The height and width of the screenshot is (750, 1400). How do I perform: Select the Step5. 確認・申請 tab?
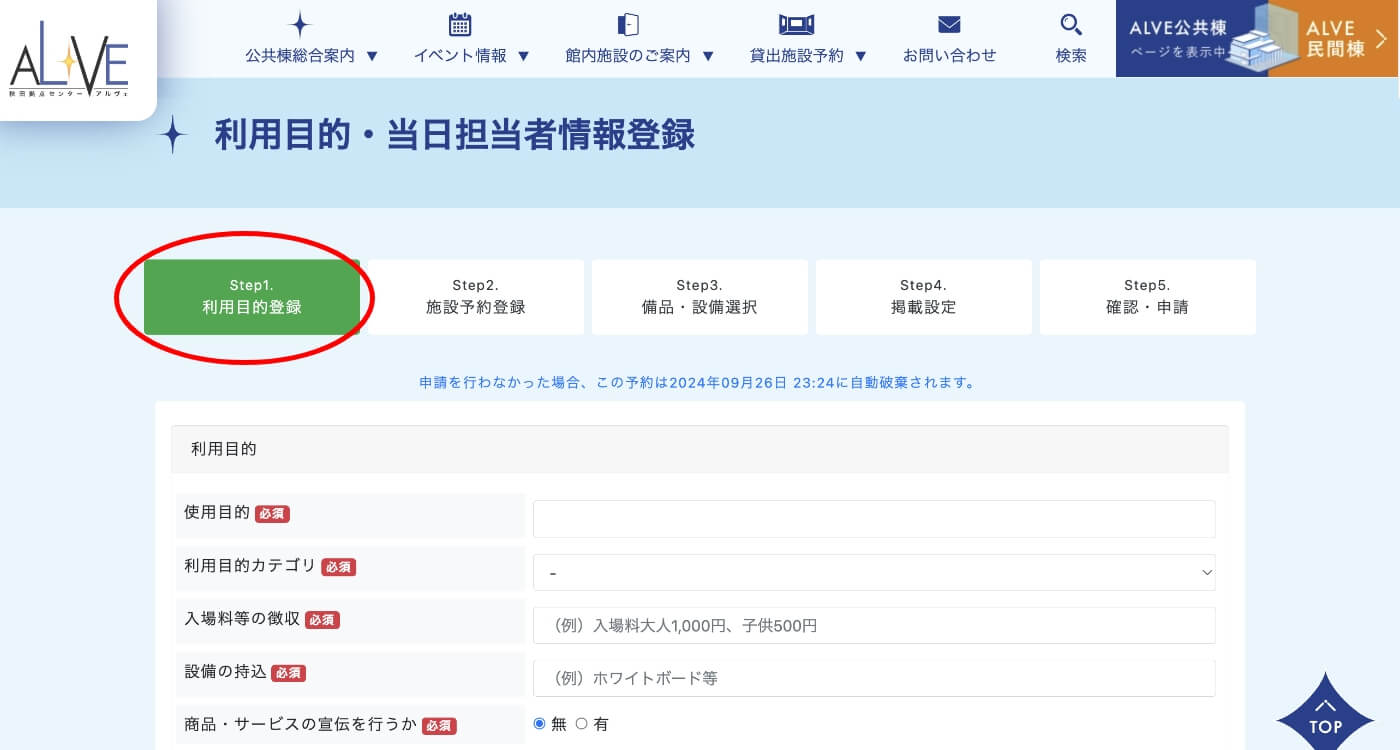1147,297
